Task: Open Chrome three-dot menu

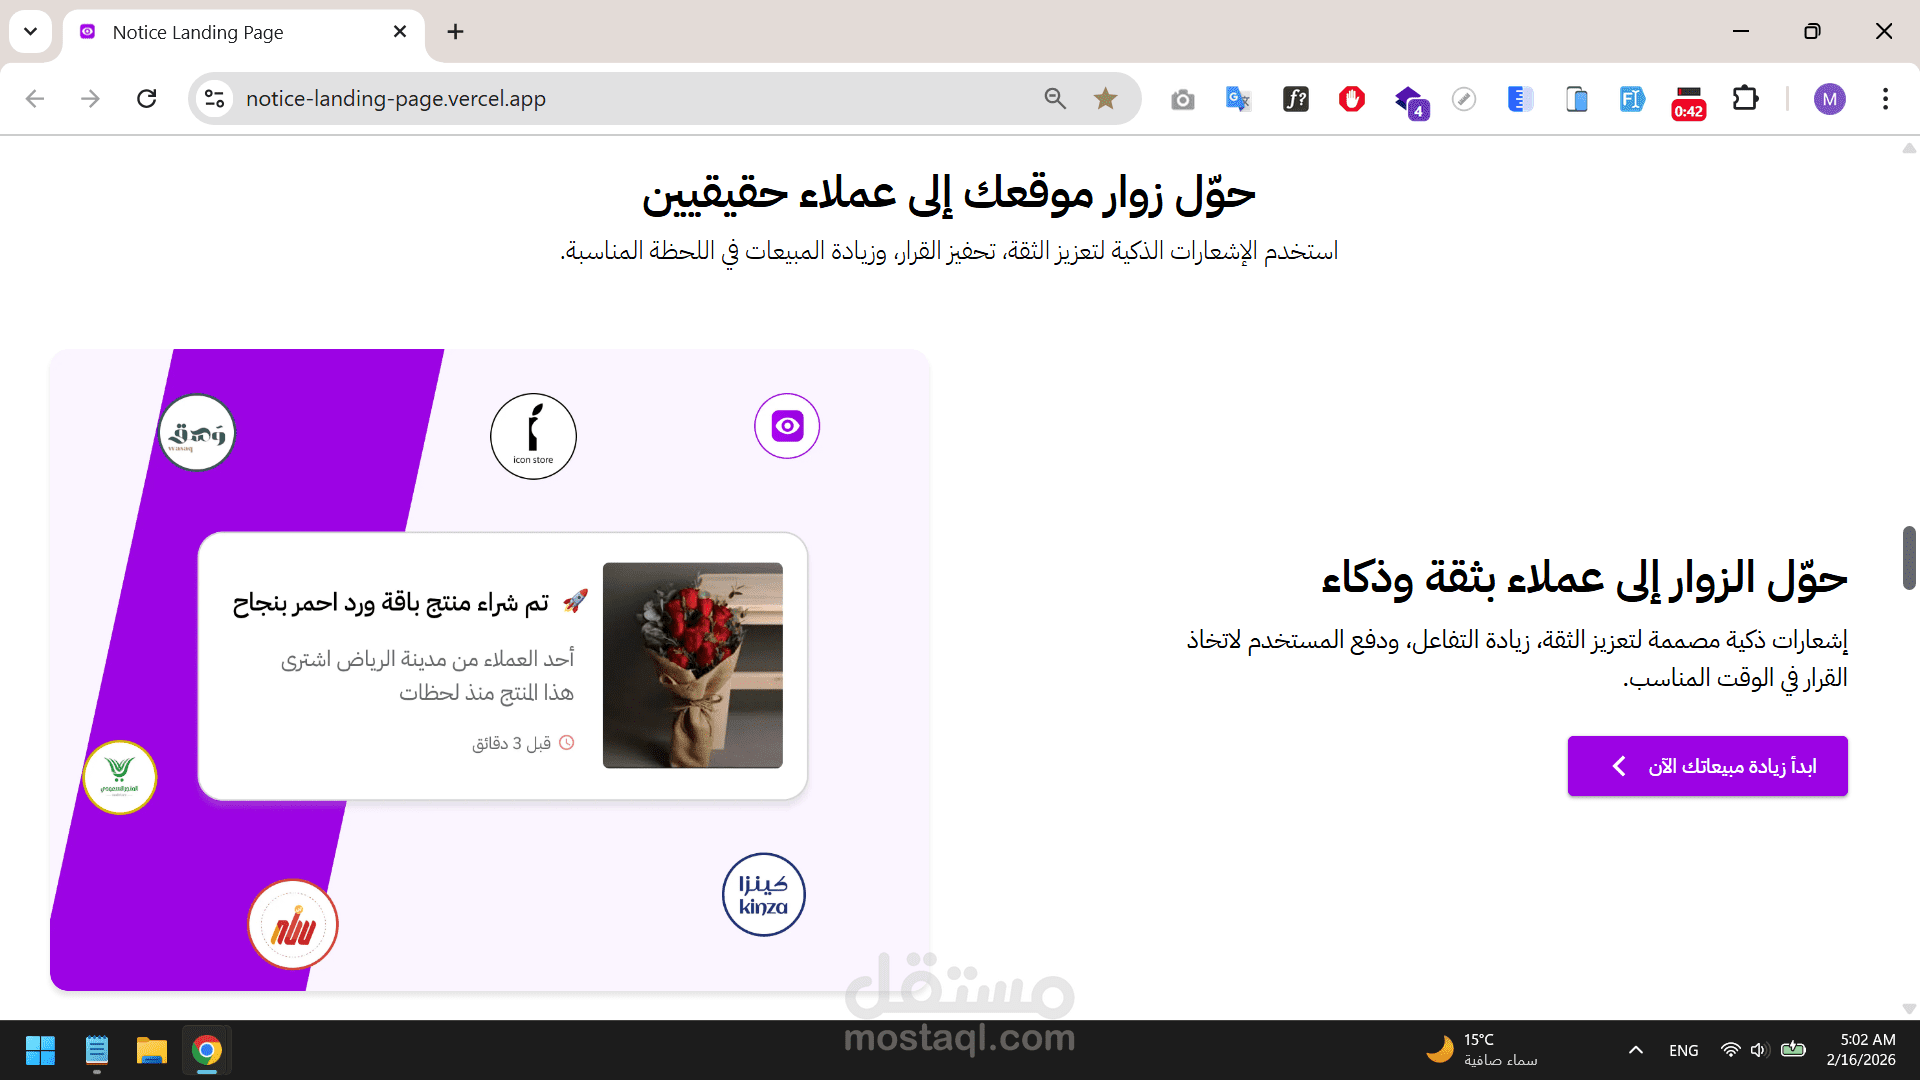Action: coord(1885,99)
